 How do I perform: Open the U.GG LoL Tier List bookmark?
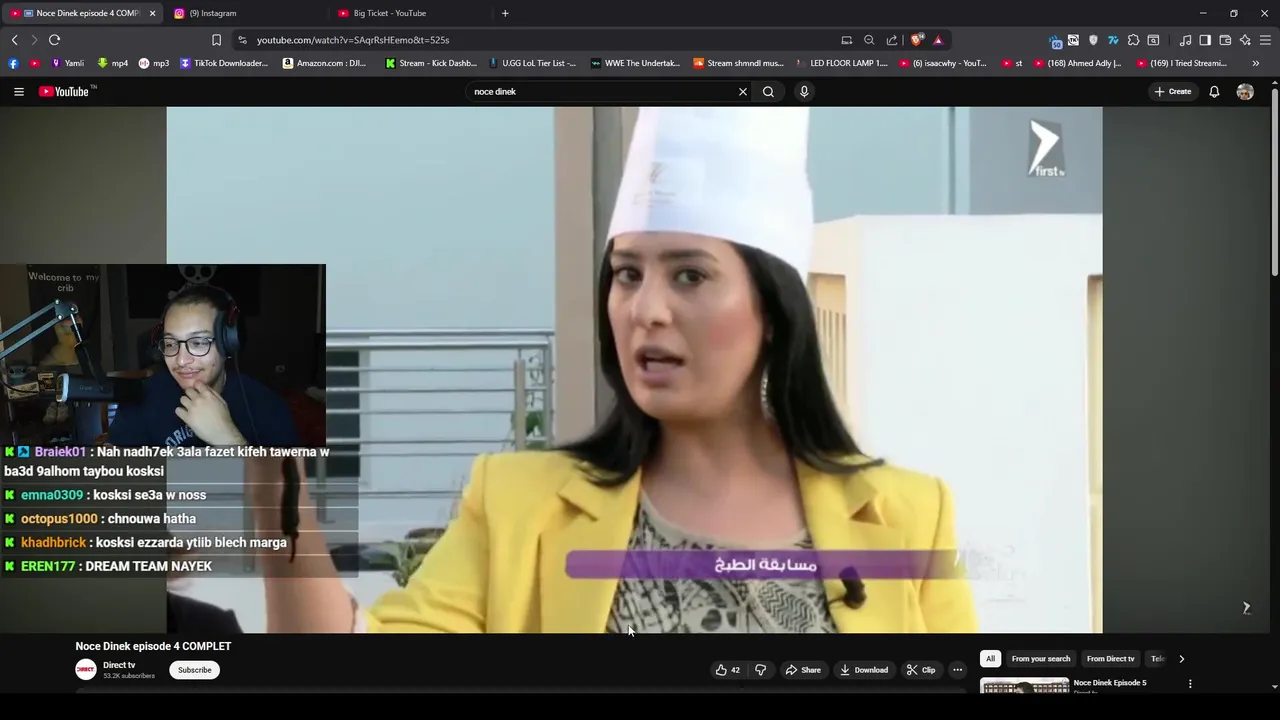click(532, 63)
